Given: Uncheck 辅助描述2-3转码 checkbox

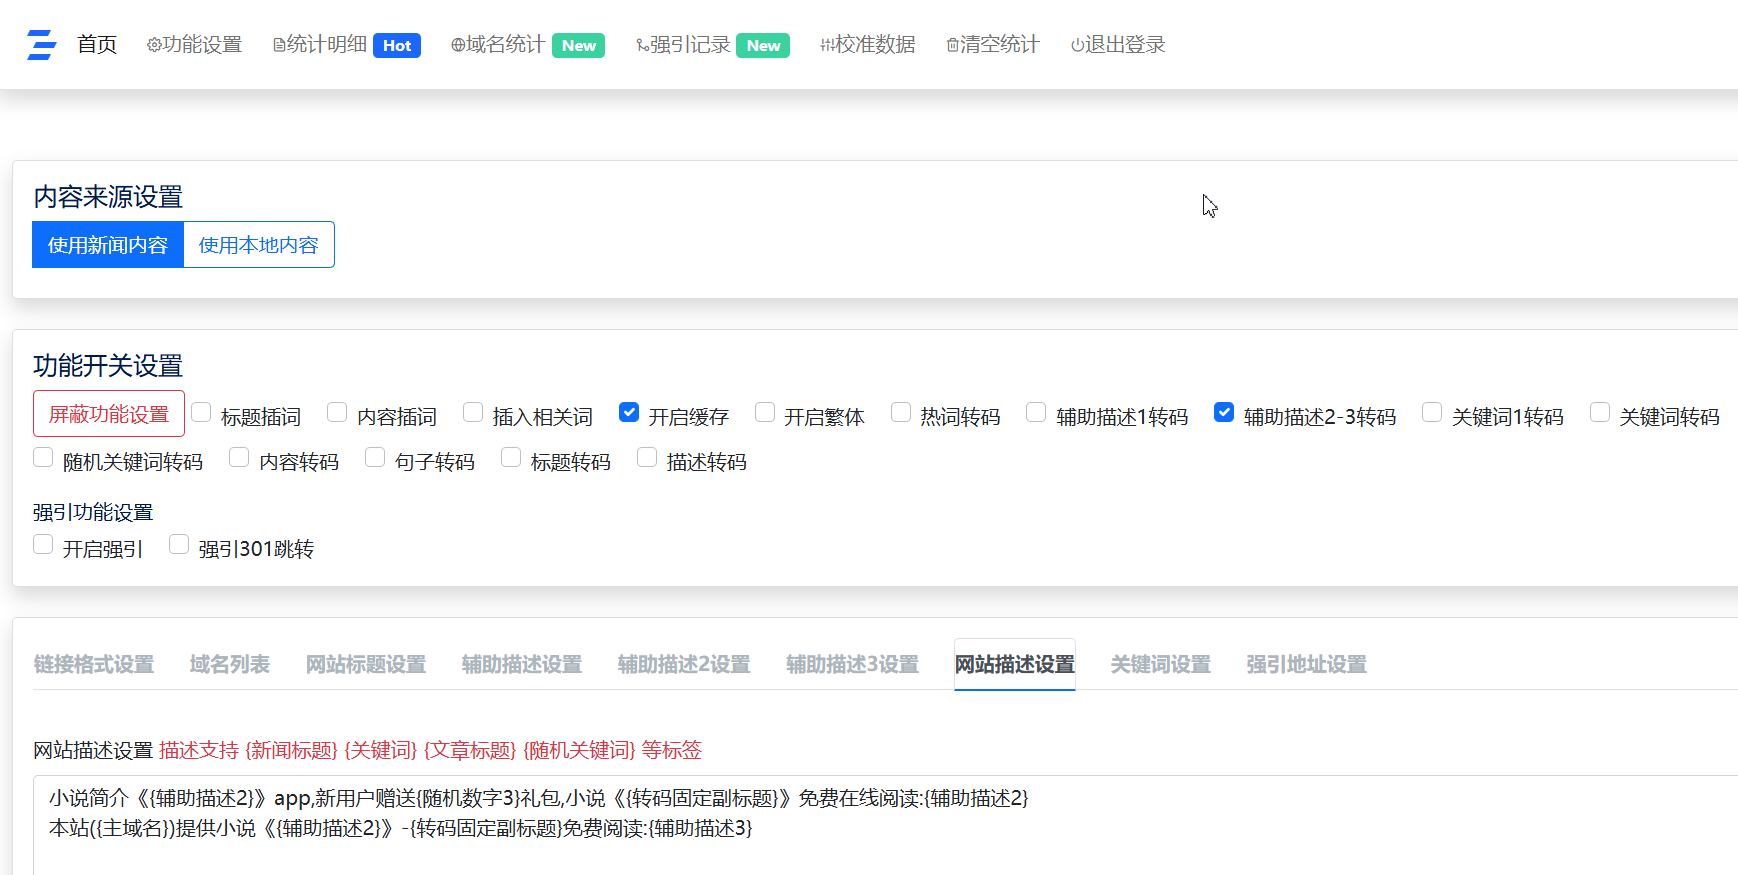Looking at the screenshot, I should click(x=1224, y=412).
